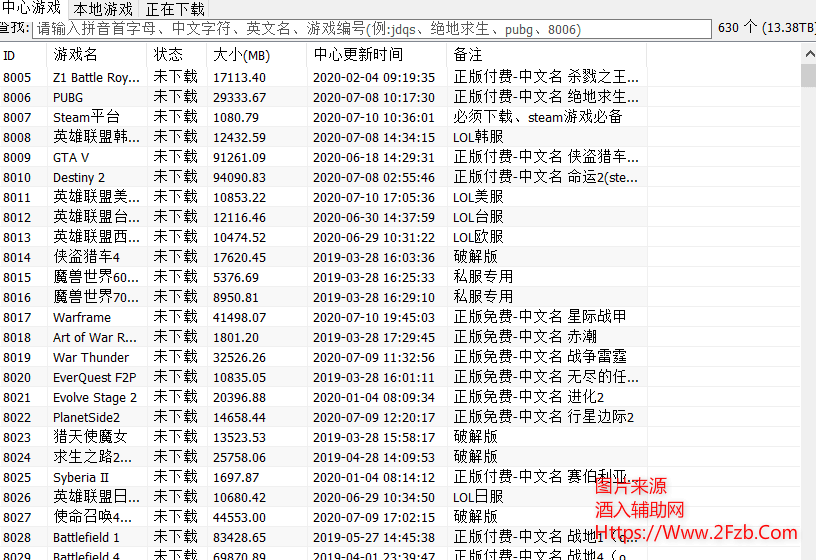This screenshot has height=560, width=816.
Task: Select the 英雄联盟日... row name
Action: (96, 498)
